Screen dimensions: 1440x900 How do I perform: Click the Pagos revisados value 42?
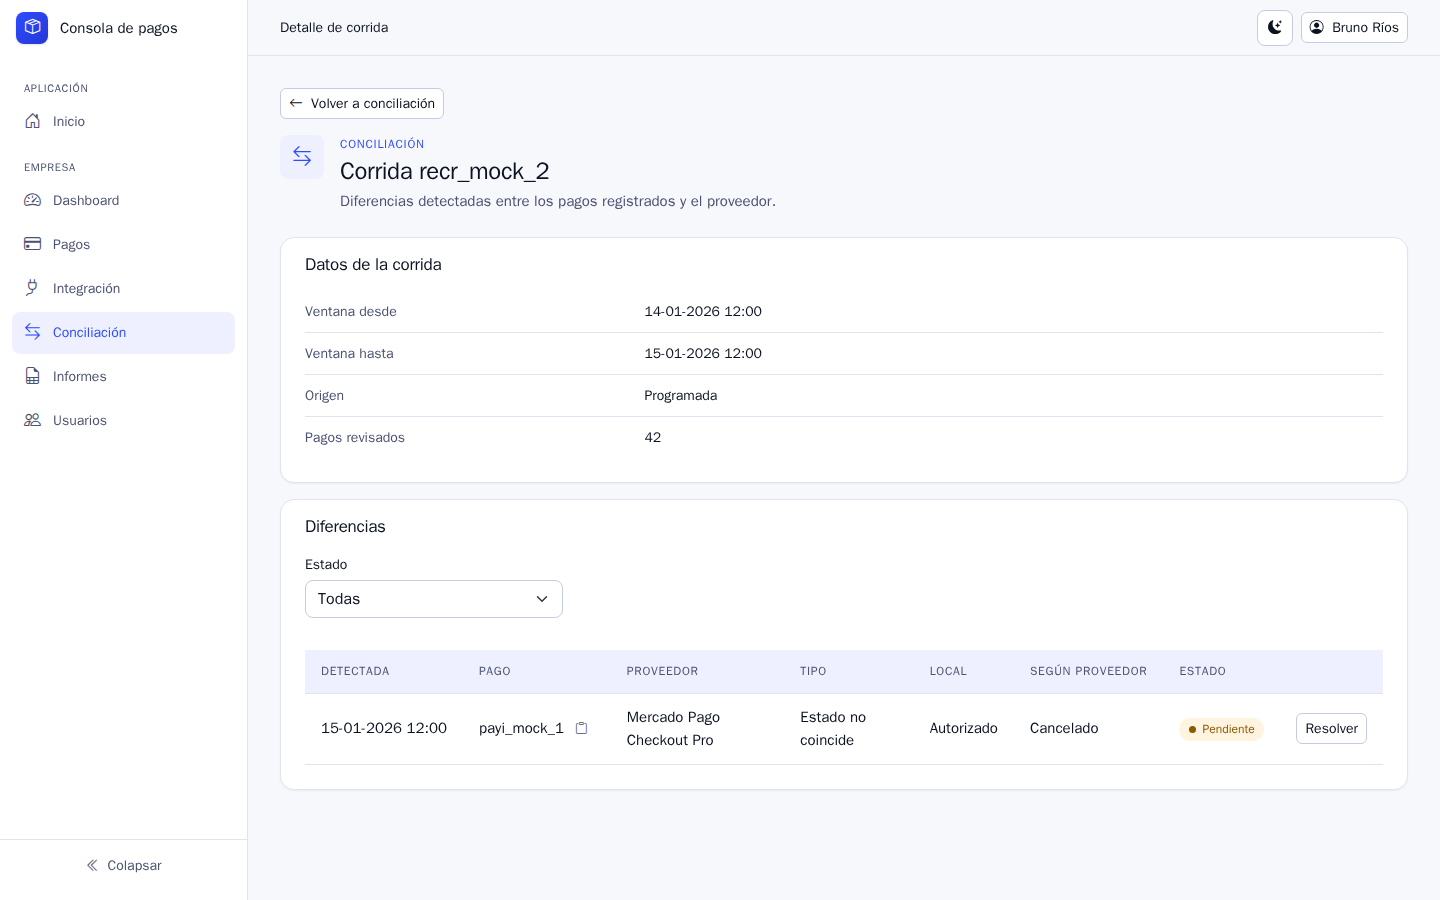pyautogui.click(x=653, y=438)
